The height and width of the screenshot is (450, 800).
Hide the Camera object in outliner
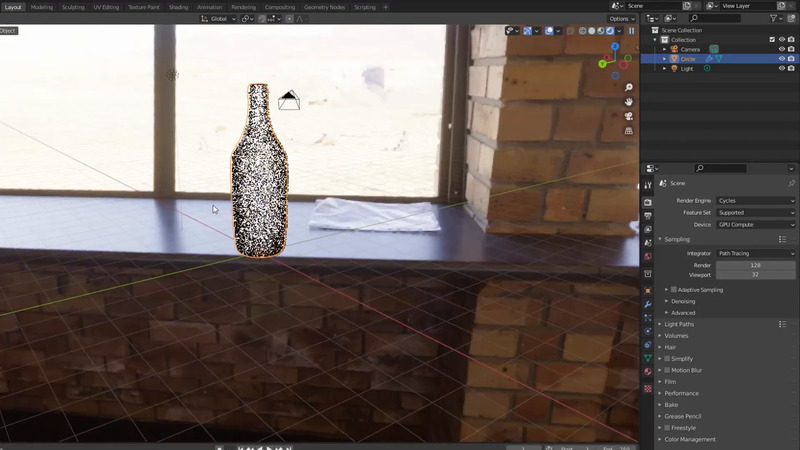tap(782, 49)
